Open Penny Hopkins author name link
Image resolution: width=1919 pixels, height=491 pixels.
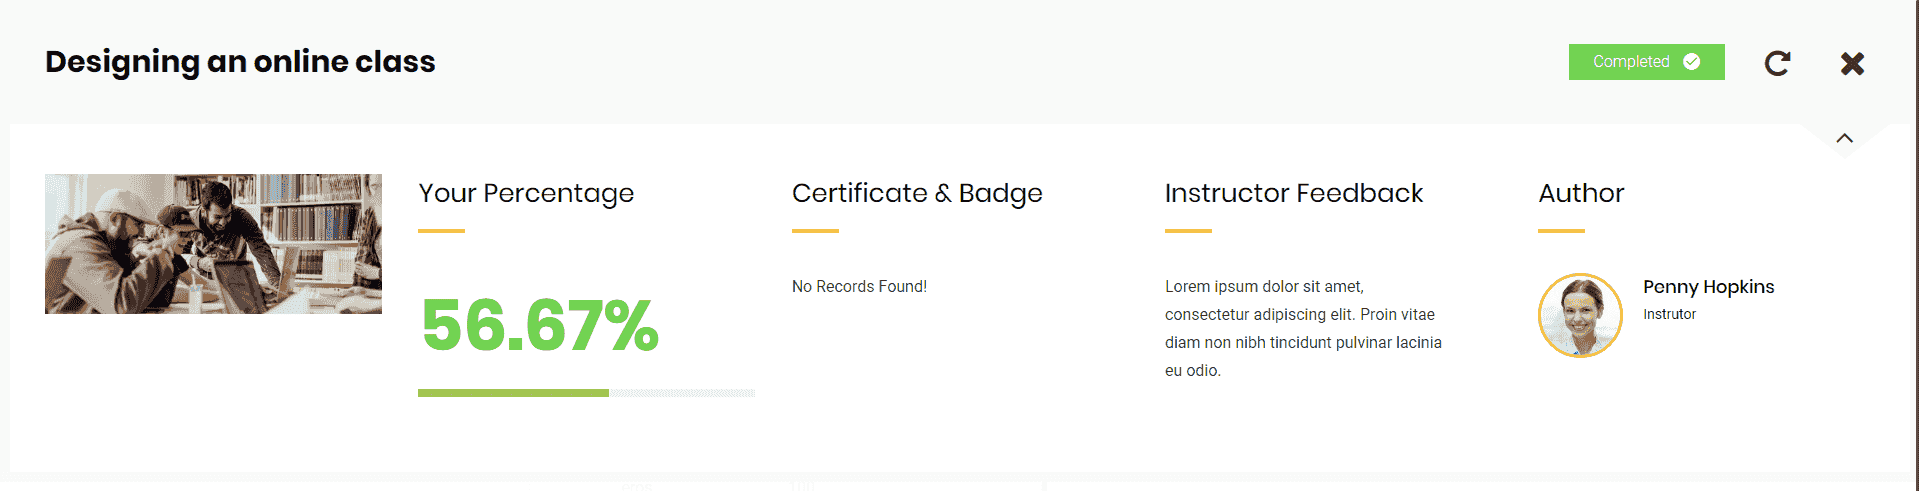tap(1708, 287)
